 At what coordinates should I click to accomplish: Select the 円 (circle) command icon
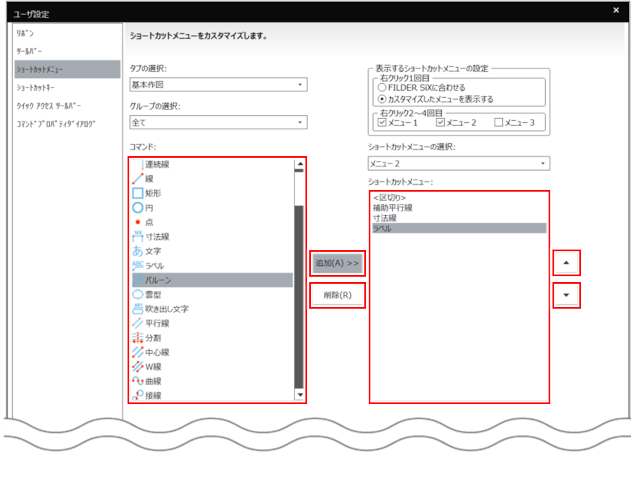(138, 207)
